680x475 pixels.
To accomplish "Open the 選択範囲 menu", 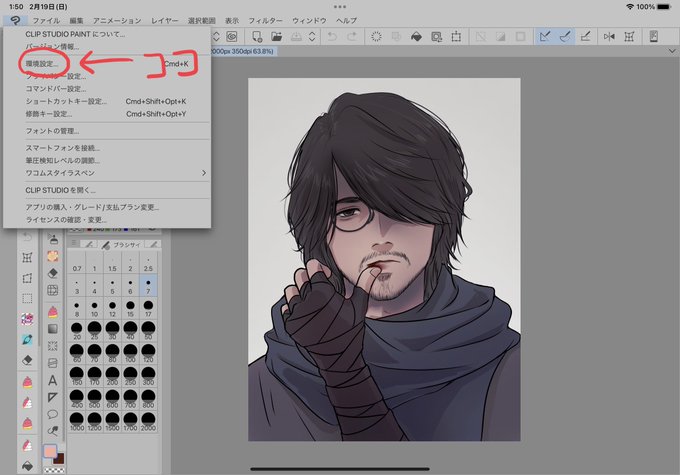I will (202, 20).
